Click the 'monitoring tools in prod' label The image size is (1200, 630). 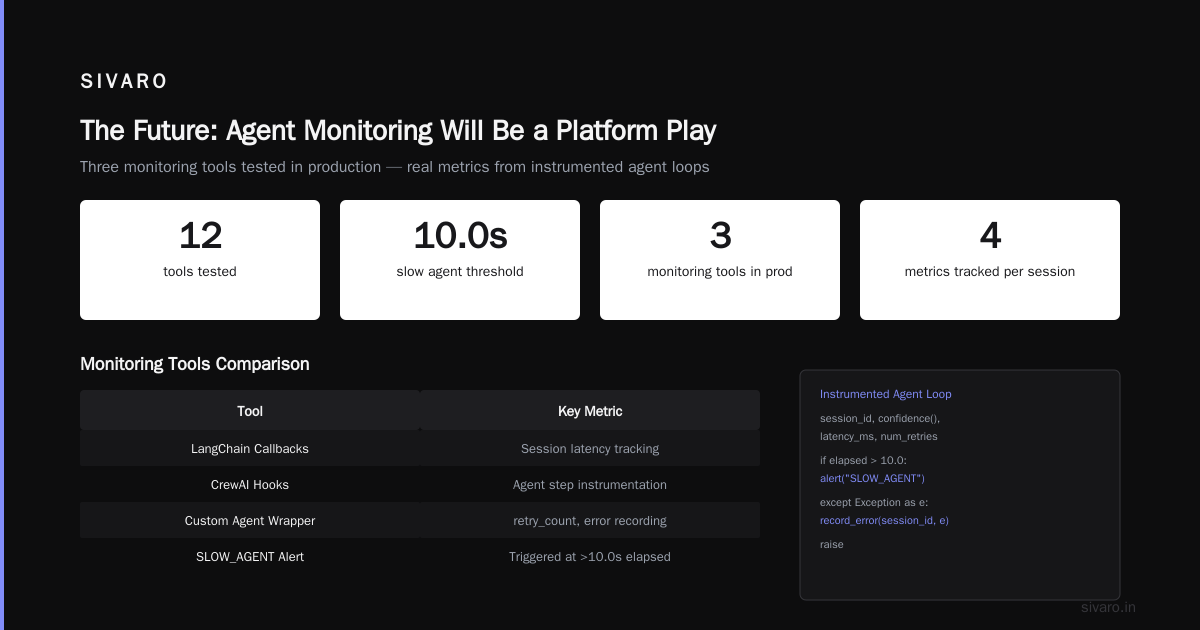[x=720, y=272]
